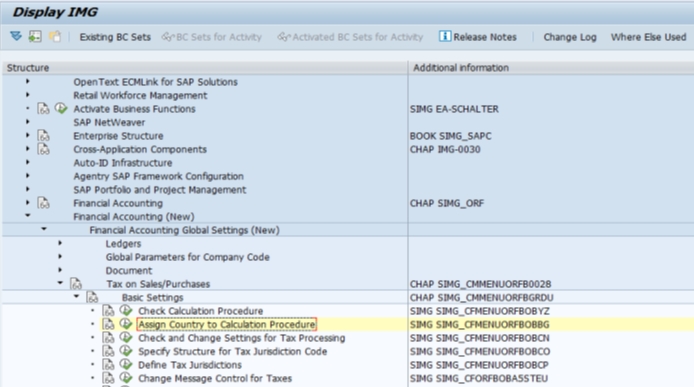Open documentation icon for Financial Accounting
The width and height of the screenshot is (694, 387).
click(43, 203)
